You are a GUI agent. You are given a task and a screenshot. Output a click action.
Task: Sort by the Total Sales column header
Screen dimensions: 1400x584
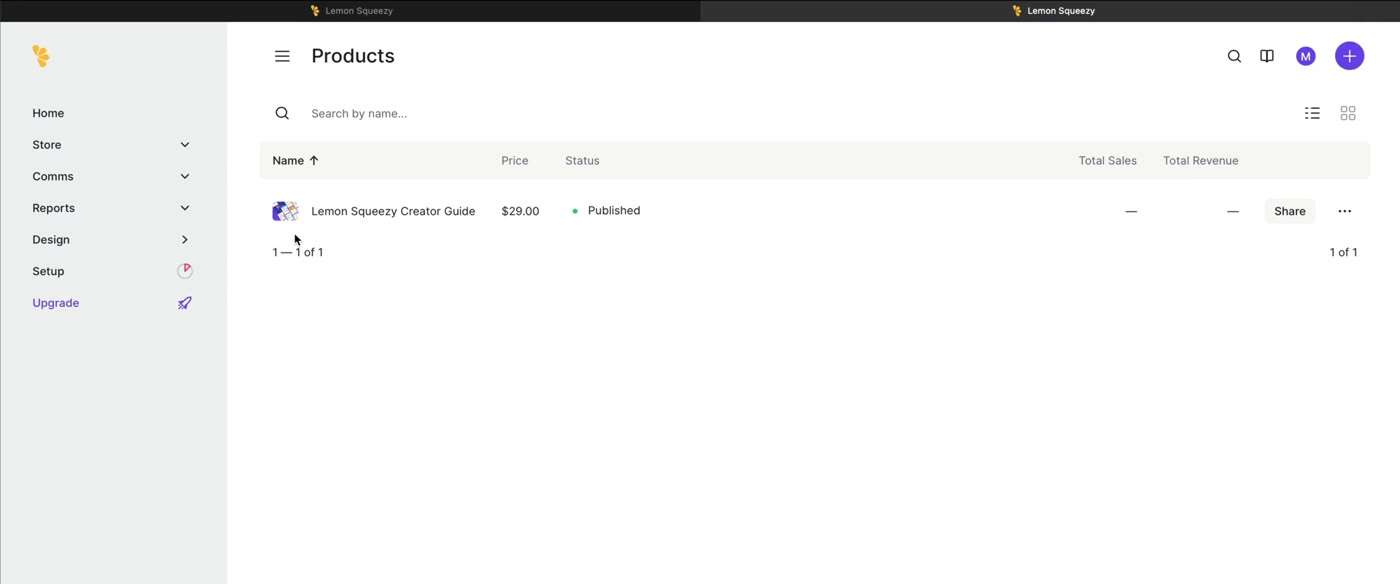1107,160
